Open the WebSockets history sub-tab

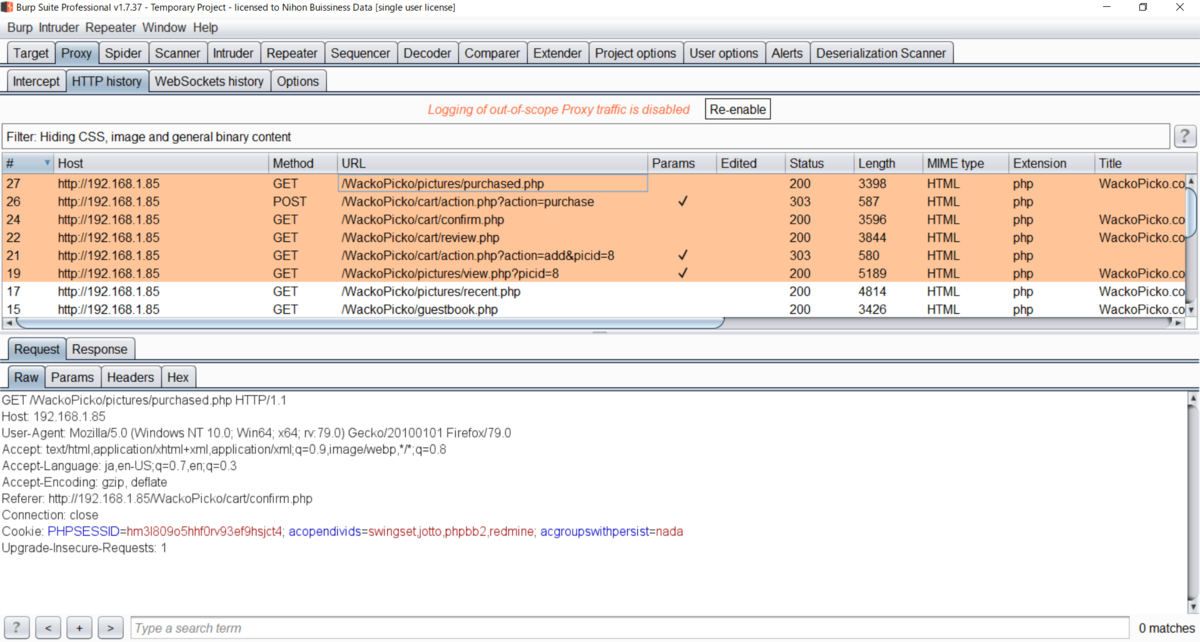pyautogui.click(x=209, y=81)
